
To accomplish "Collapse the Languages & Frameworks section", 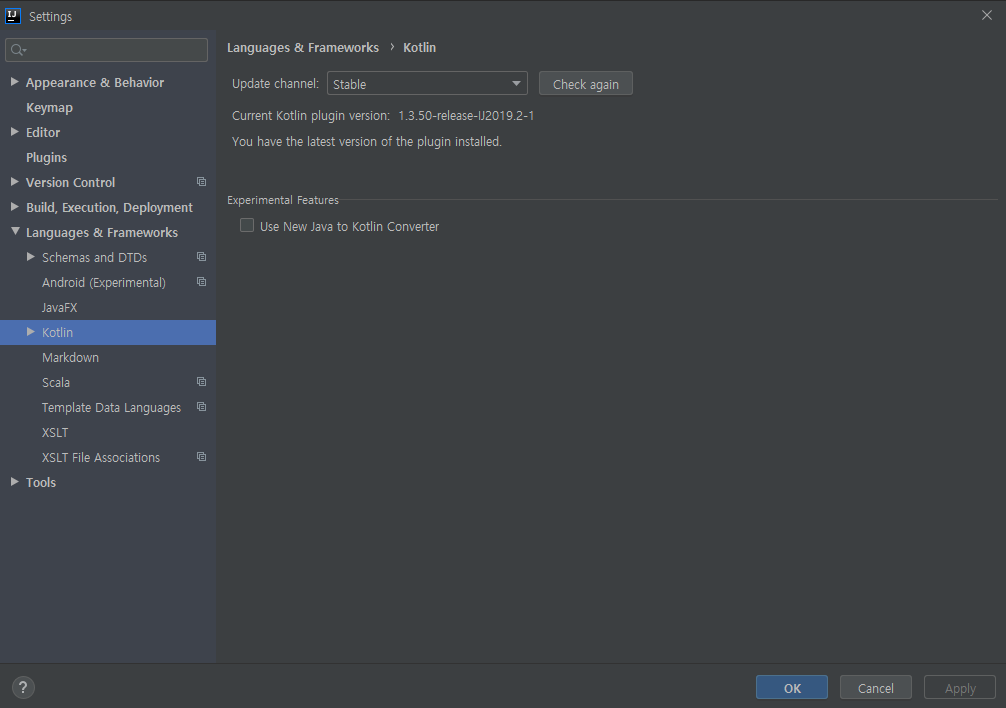I will pyautogui.click(x=15, y=232).
